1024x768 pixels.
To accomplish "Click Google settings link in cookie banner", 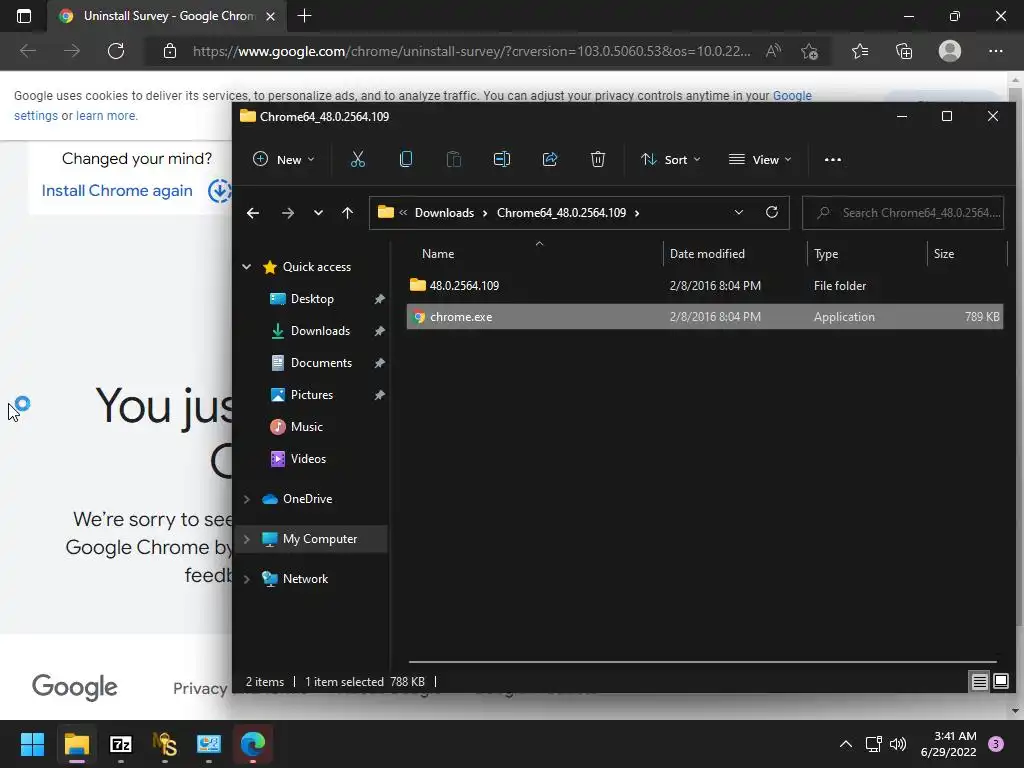I will pos(792,95).
